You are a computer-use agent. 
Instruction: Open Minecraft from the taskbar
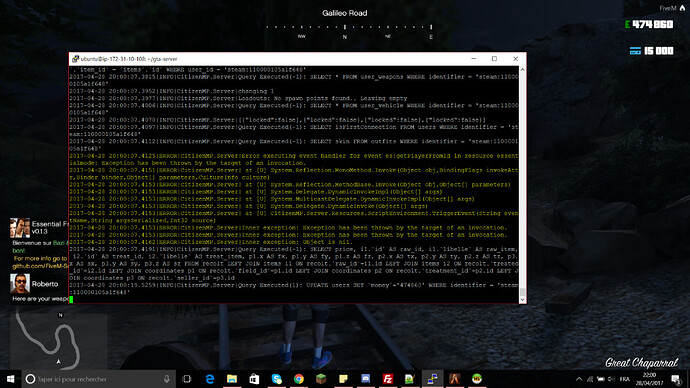[x=321, y=379]
